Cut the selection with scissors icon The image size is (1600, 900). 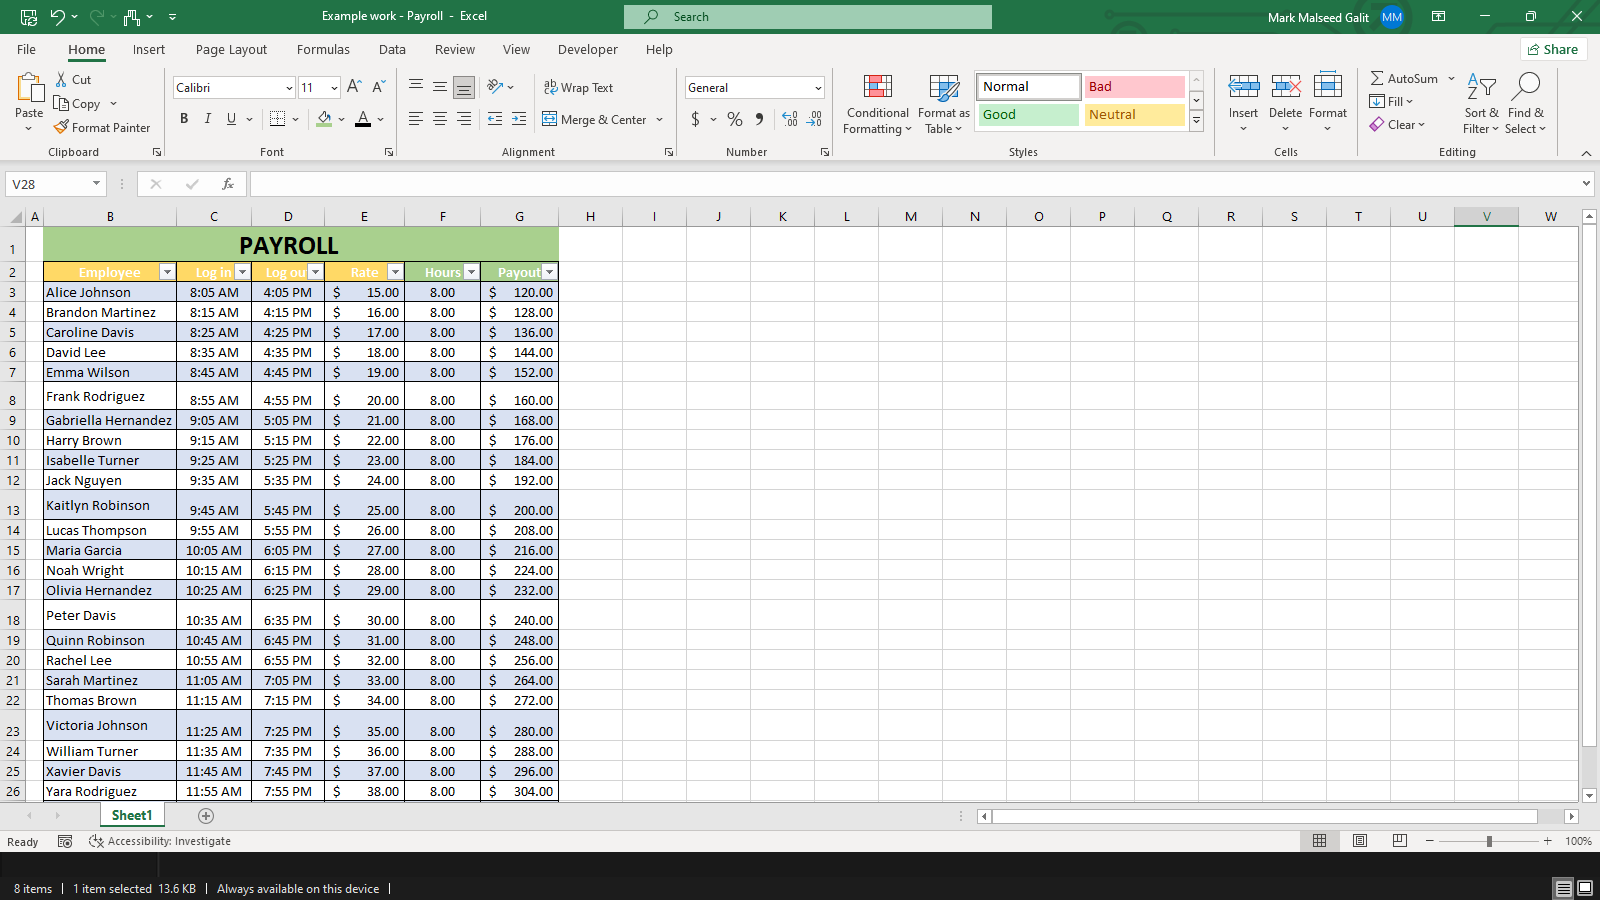coord(61,80)
